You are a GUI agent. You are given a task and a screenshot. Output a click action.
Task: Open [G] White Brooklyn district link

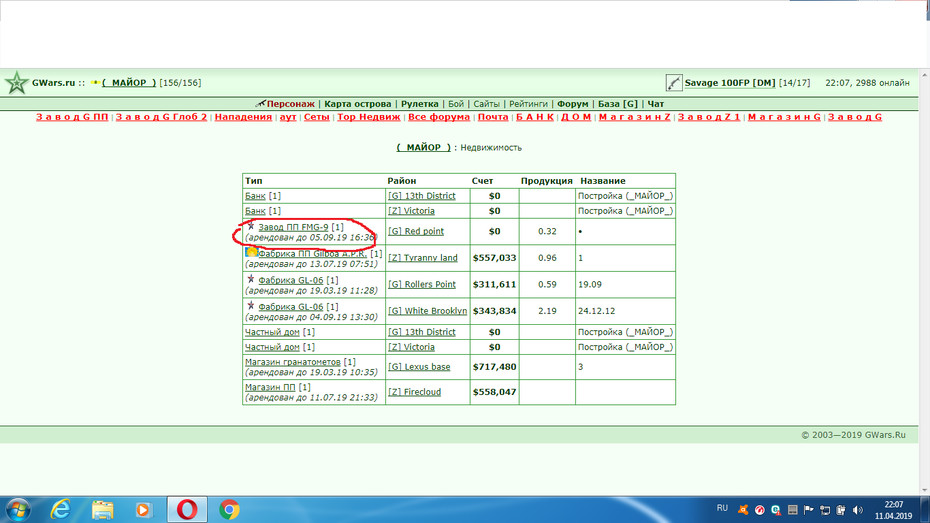point(428,311)
